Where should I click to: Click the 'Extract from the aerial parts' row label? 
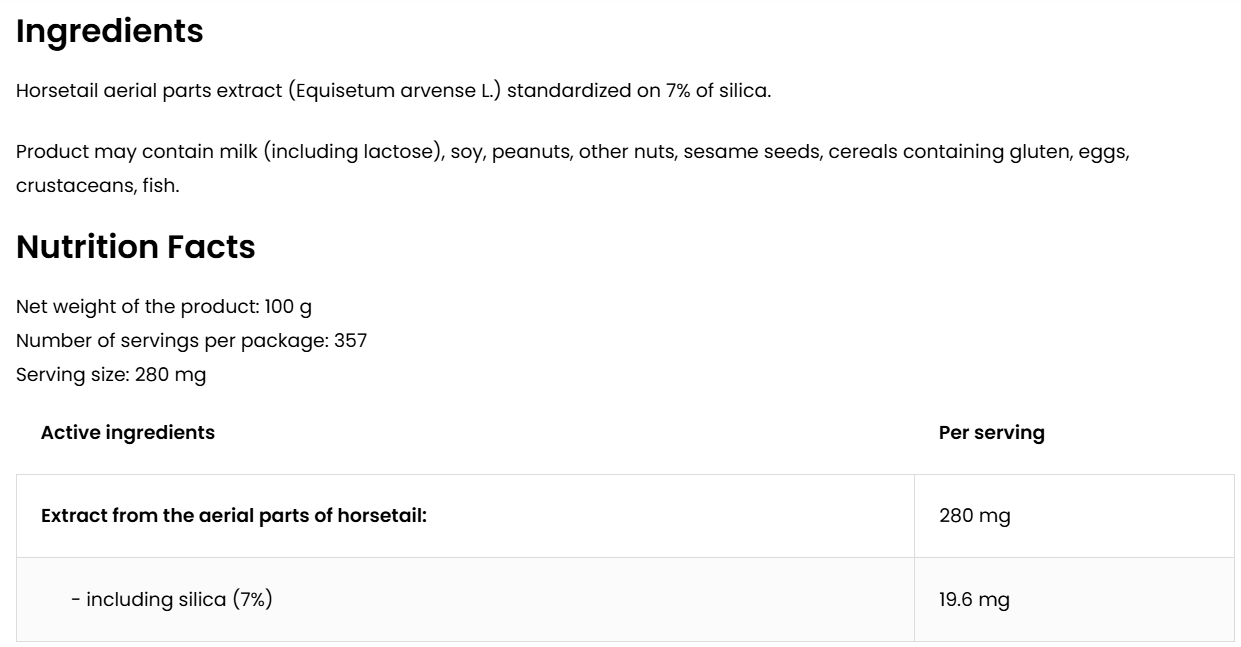[234, 516]
